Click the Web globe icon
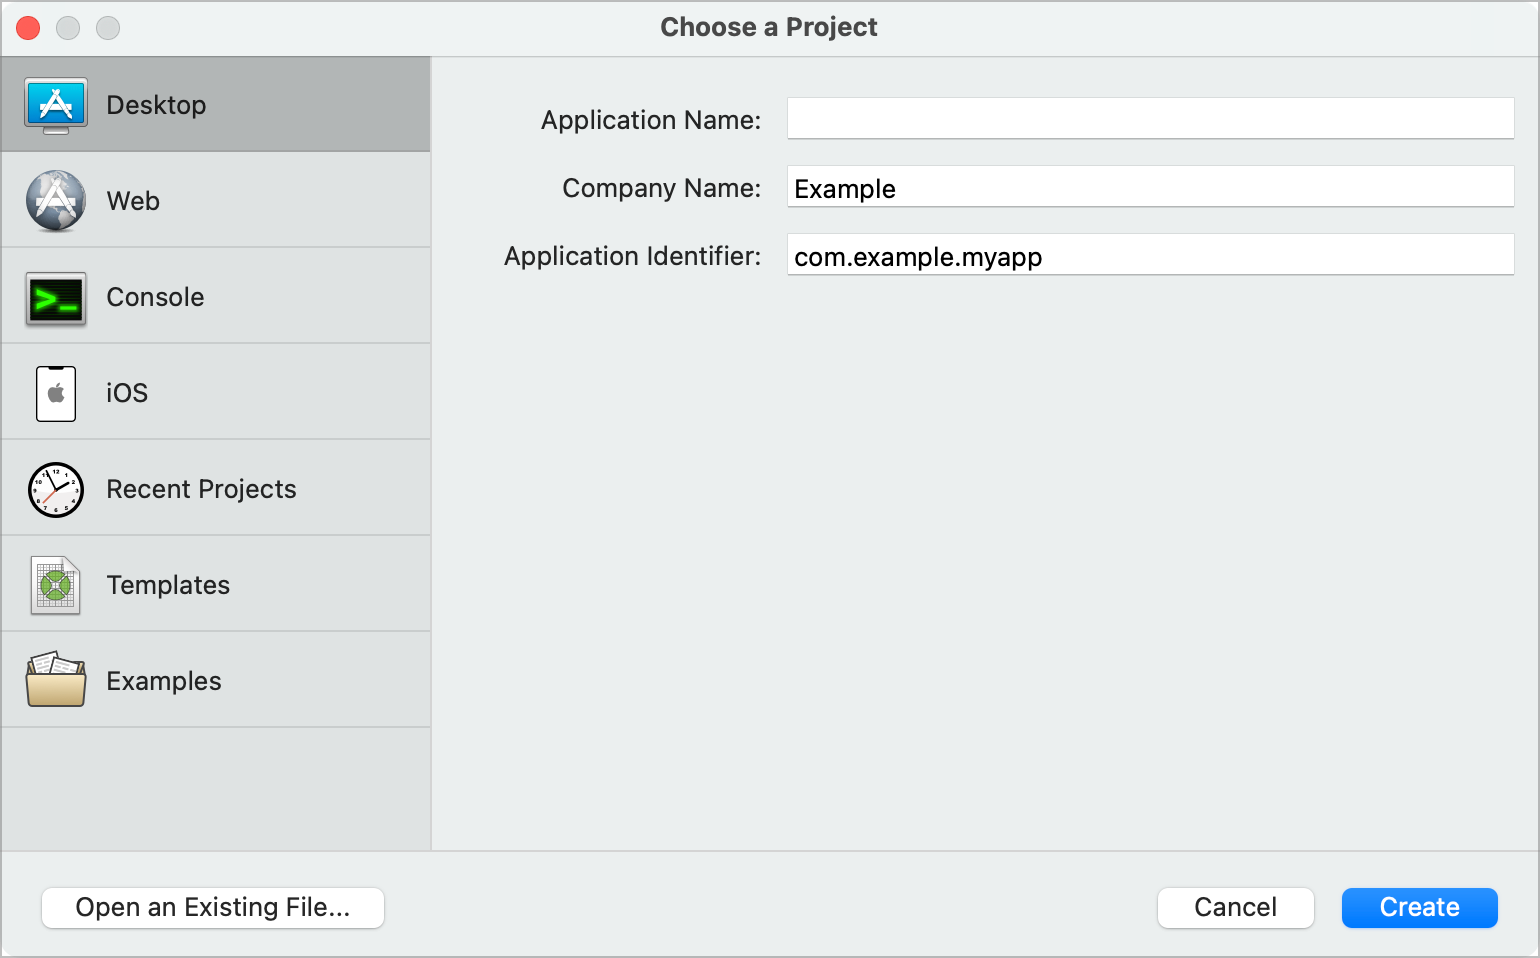Image resolution: width=1540 pixels, height=958 pixels. pos(56,201)
